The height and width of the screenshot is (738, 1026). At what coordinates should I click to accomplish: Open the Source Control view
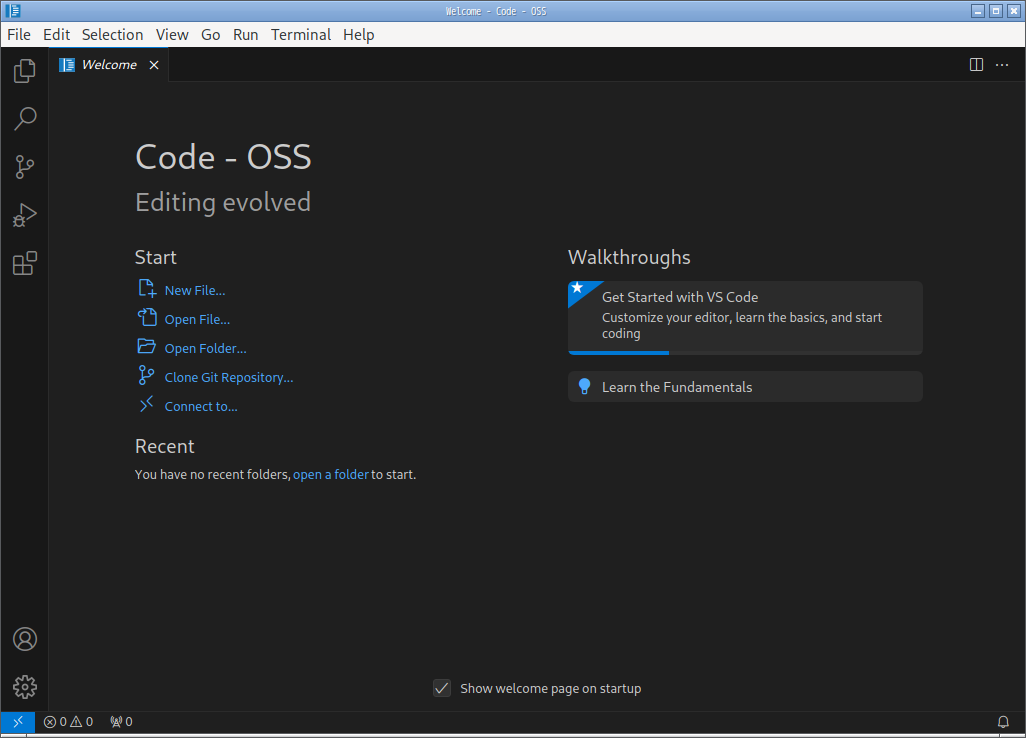pyautogui.click(x=24, y=167)
